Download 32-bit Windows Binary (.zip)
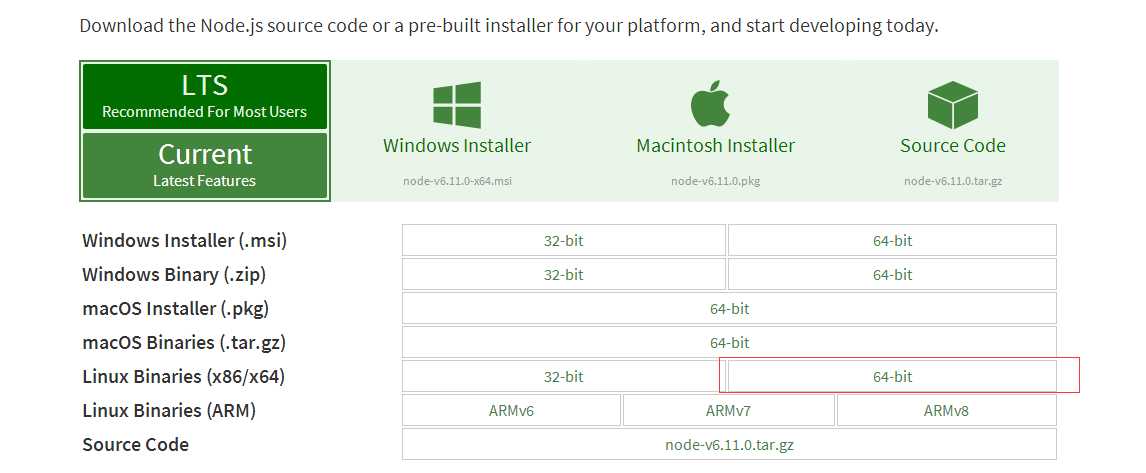 (564, 275)
